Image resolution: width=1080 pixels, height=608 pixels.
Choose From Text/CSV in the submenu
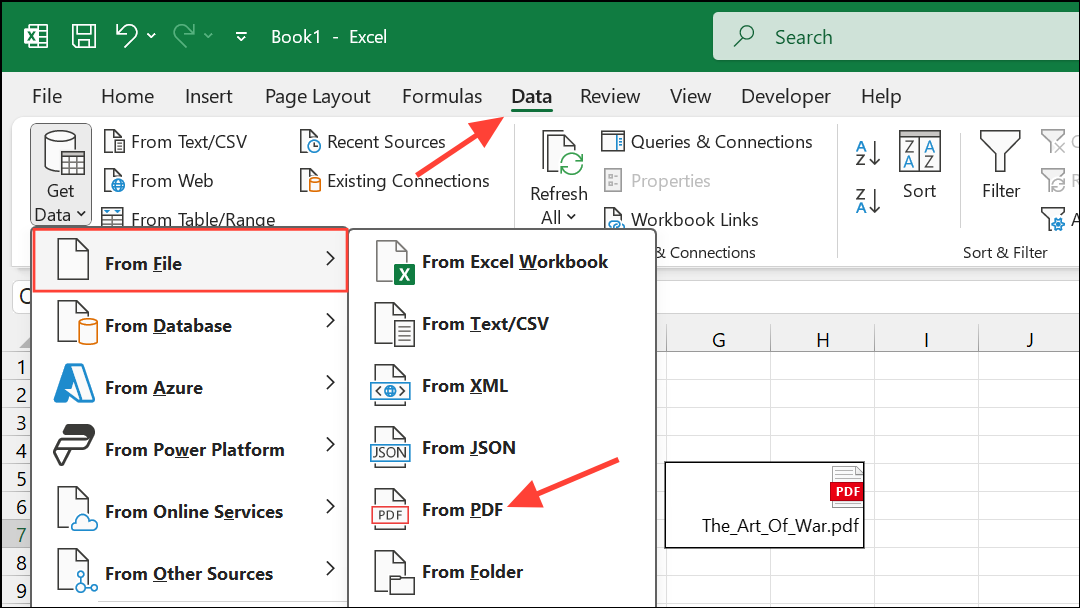coord(502,324)
